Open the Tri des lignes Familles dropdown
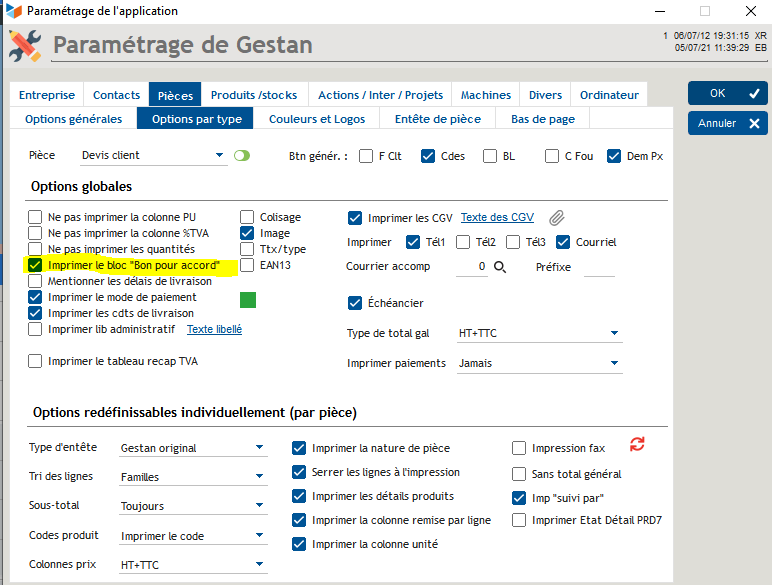772x585 pixels. 259,477
